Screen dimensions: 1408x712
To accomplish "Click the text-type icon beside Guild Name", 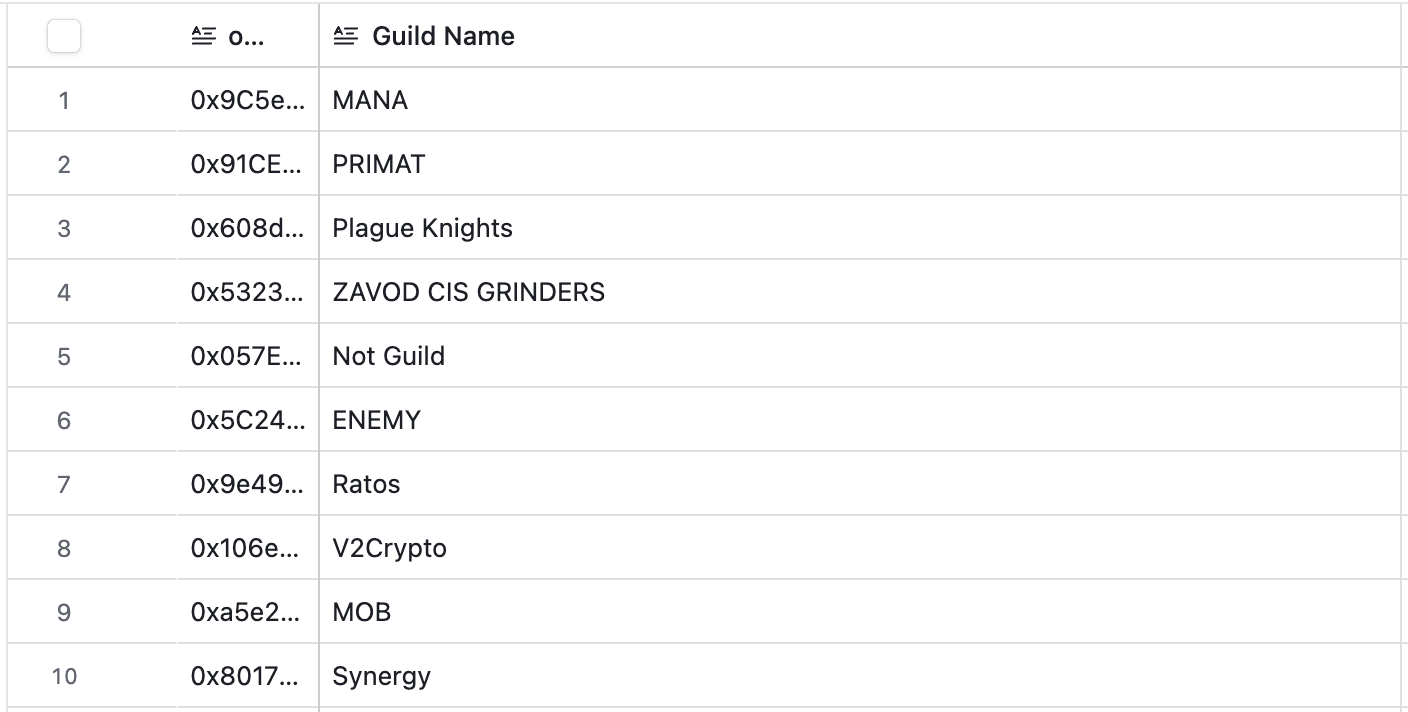I will (345, 37).
